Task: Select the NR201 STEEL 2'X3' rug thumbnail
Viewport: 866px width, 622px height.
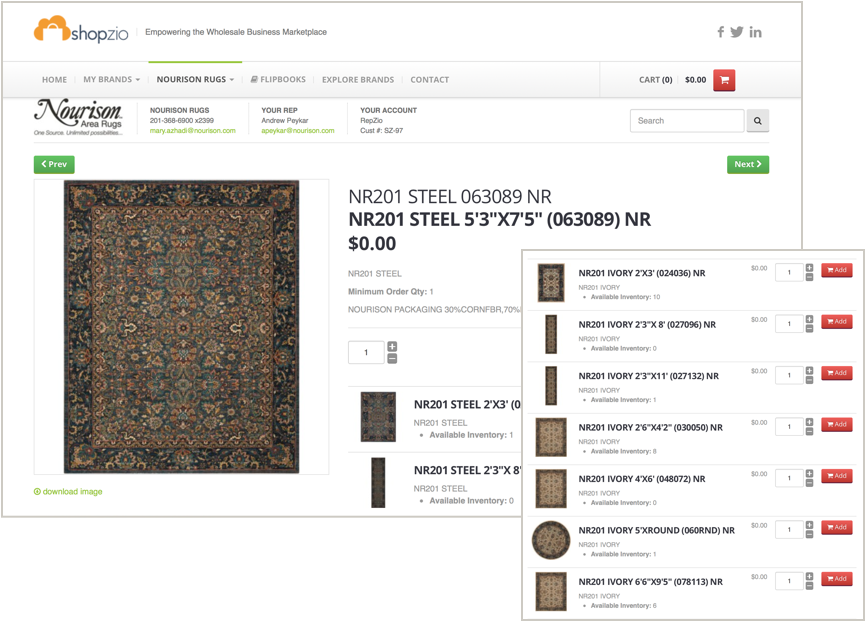Action: (x=378, y=417)
